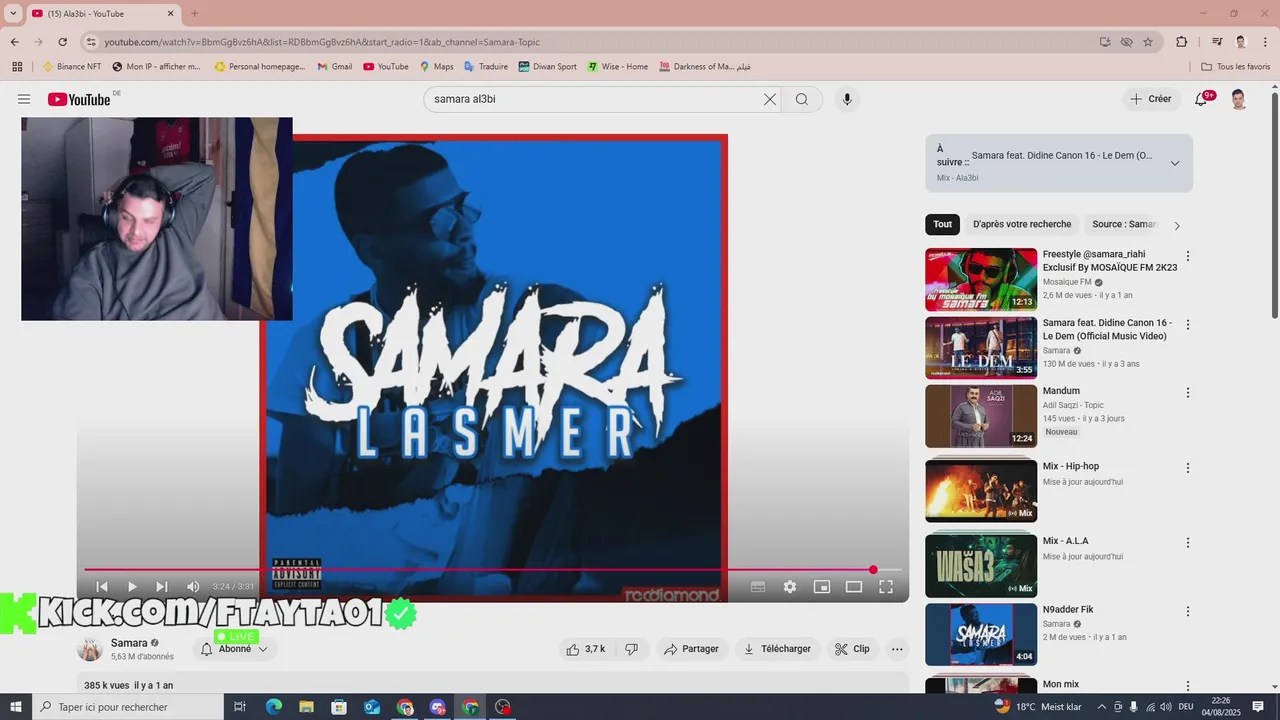Viewport: 1280px width, 720px height.
Task: Open the Diwan Sport bookmark
Action: 547,67
